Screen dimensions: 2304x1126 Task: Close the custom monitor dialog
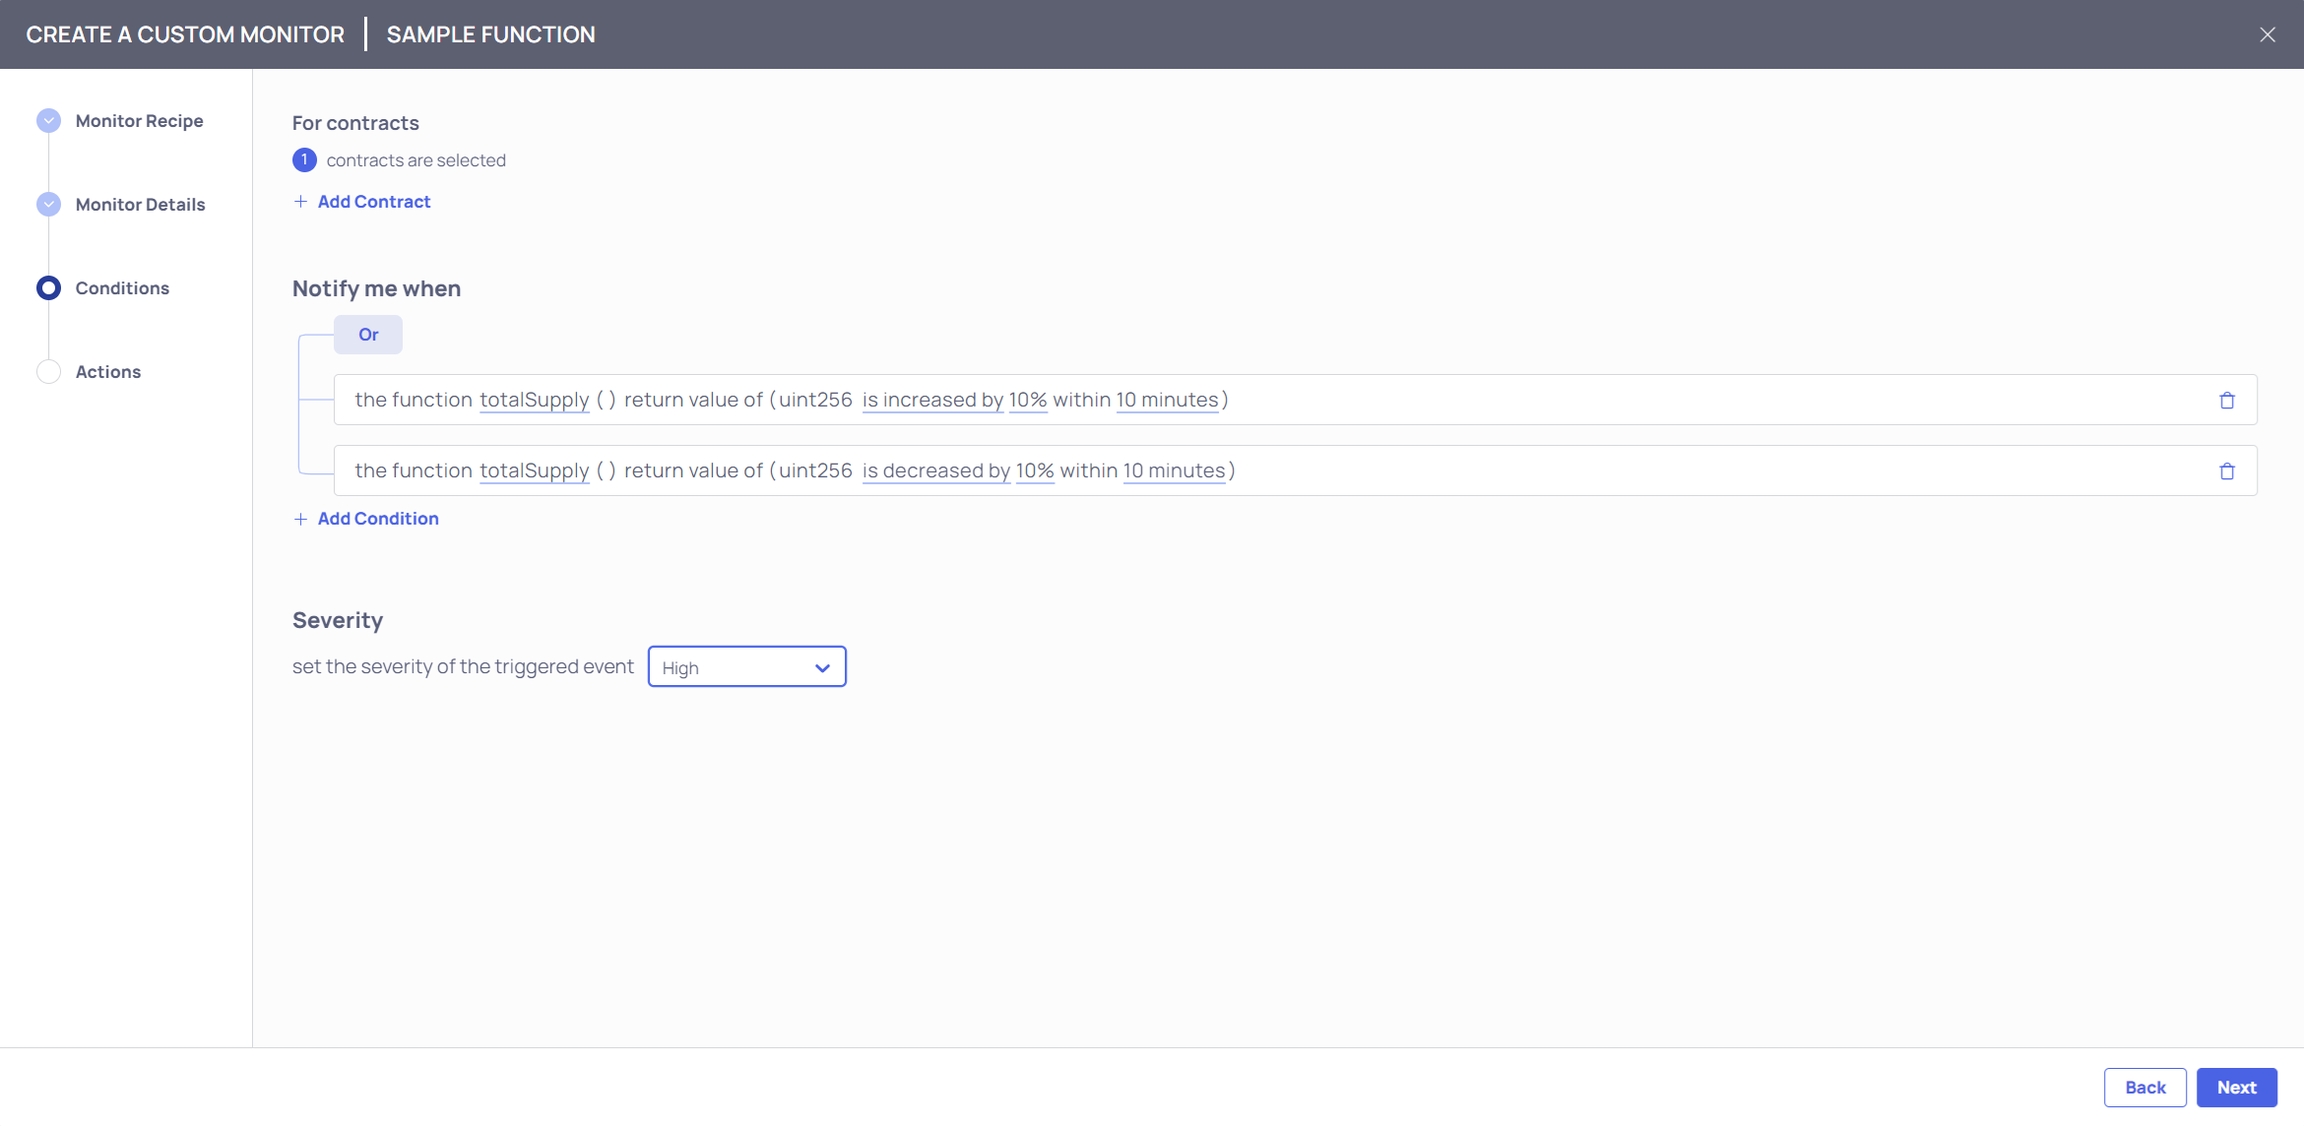[x=2267, y=34]
